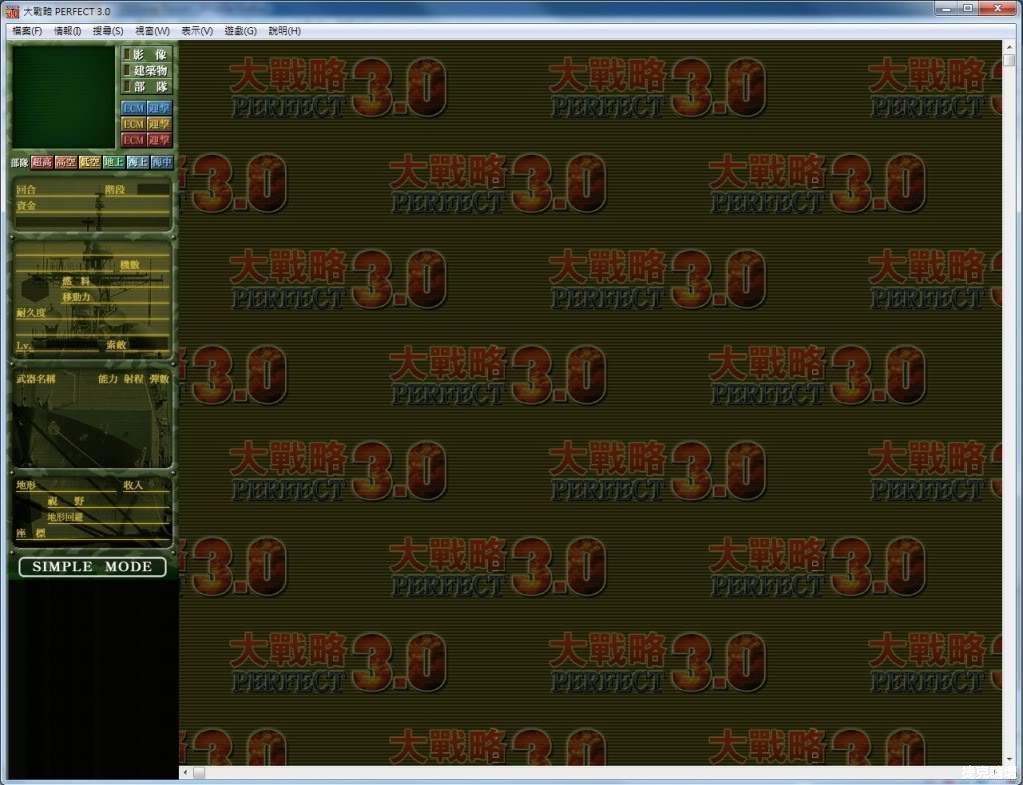Click the 階段 phase label
This screenshot has height=785, width=1023.
115,190
